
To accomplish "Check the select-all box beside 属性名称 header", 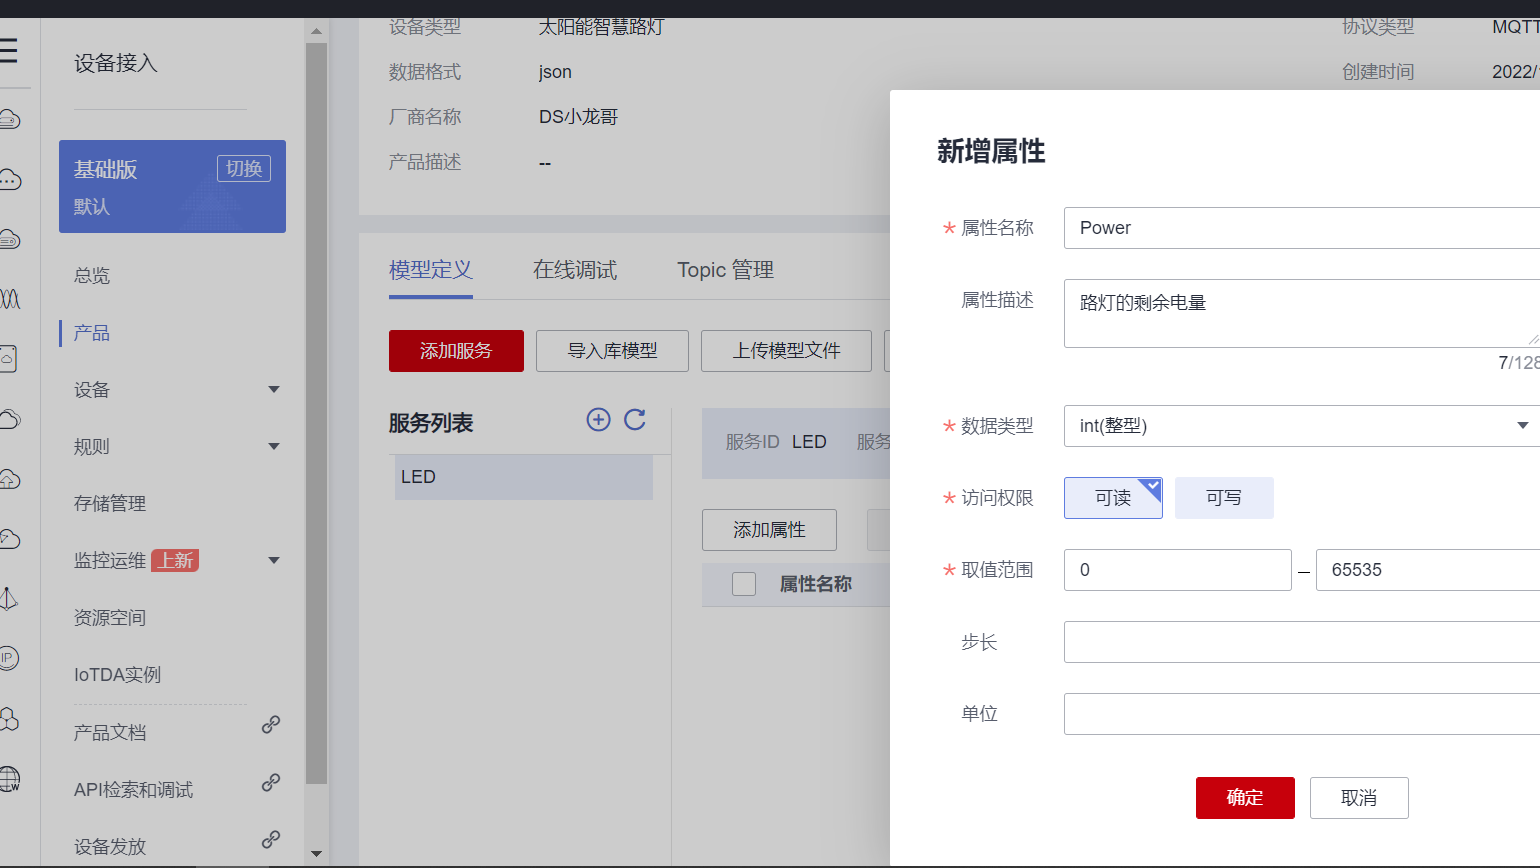I will click(744, 584).
